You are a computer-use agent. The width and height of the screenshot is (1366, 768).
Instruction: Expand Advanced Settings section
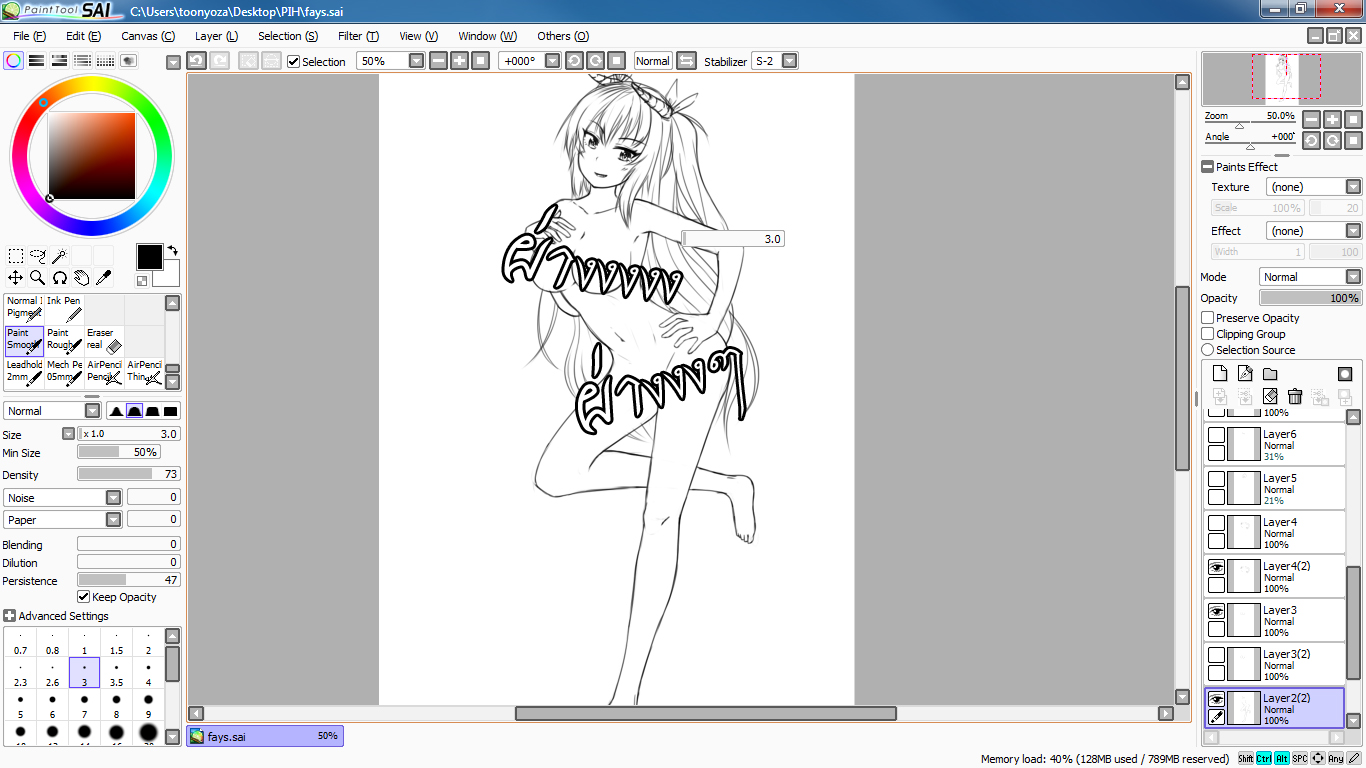click(x=9, y=616)
